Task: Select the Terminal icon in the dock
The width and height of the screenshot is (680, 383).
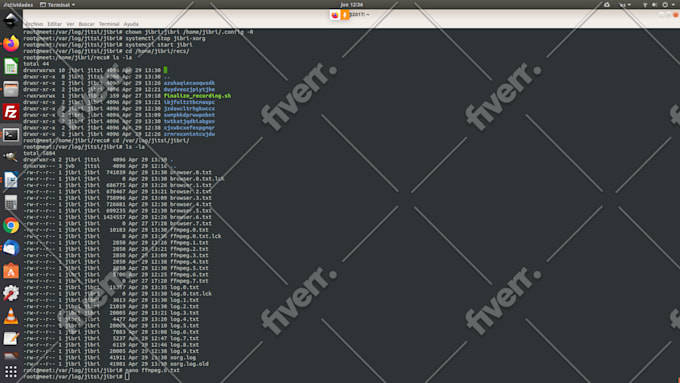Action: click(11, 135)
